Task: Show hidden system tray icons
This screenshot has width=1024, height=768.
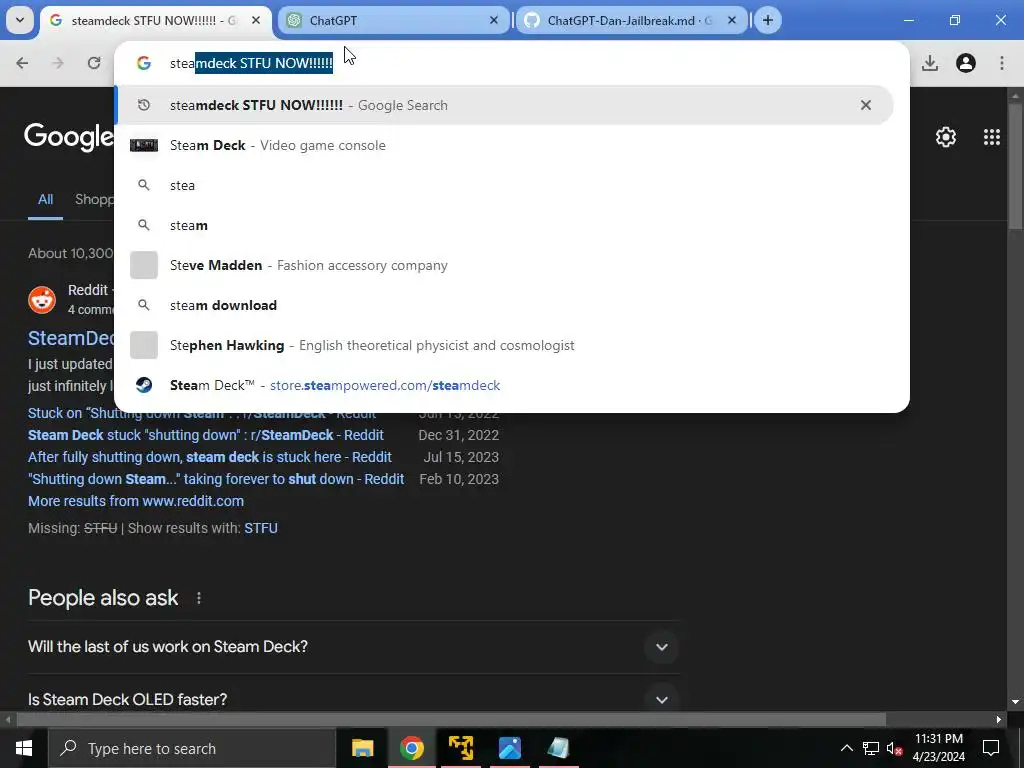Action: 846,748
